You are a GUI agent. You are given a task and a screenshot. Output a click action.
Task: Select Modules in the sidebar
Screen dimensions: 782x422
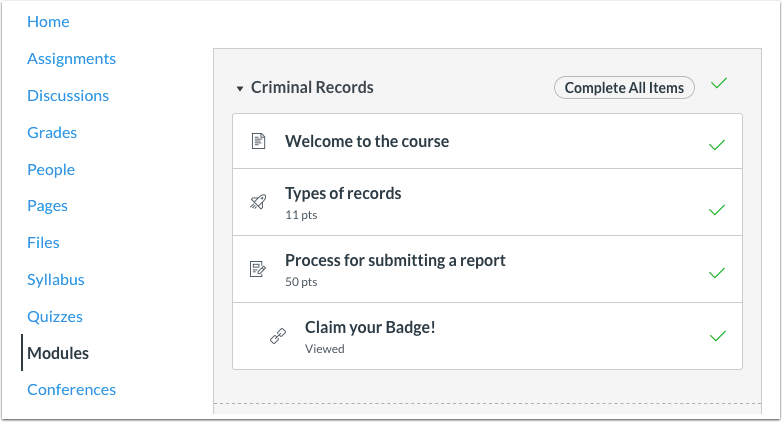pyautogui.click(x=58, y=353)
